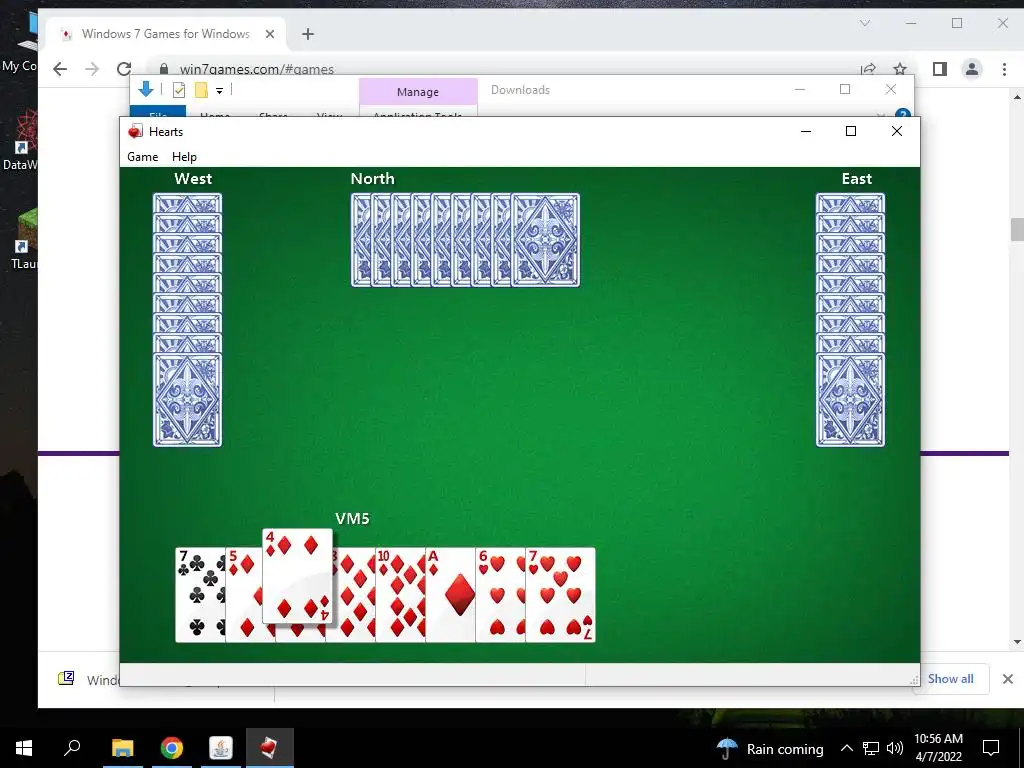
Task: Open the clock showing 10:56 AM
Action: (938, 748)
